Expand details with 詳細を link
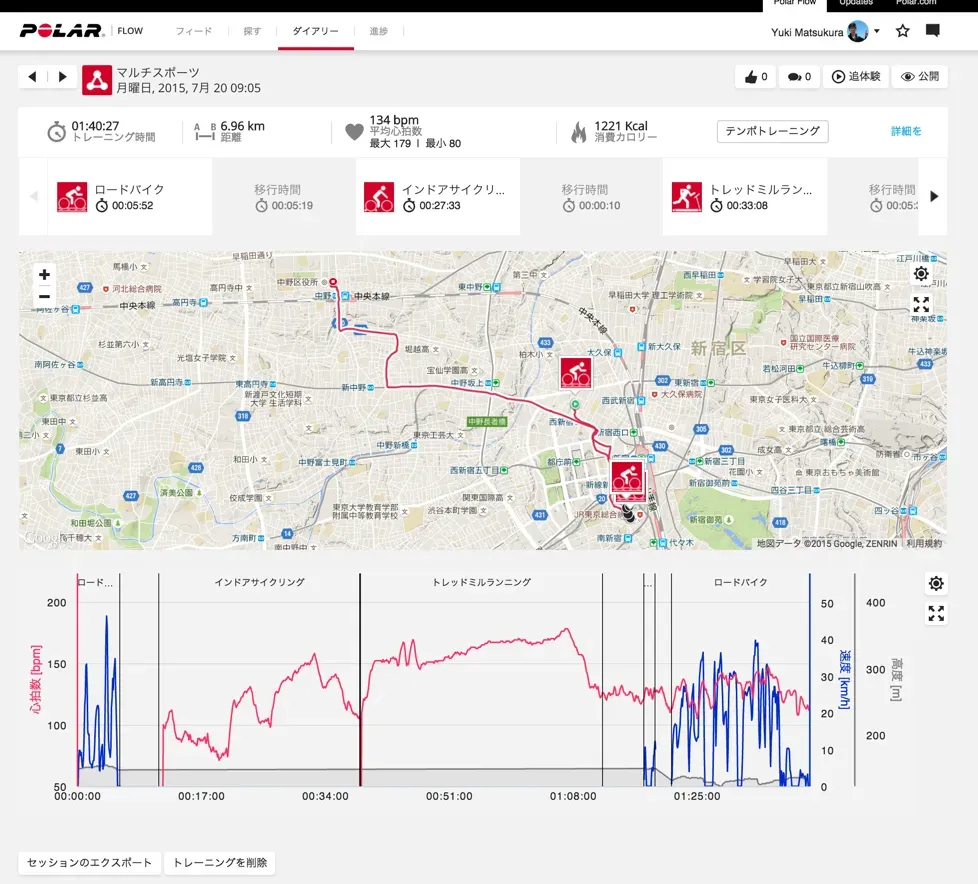The width and height of the screenshot is (978, 884). click(x=906, y=131)
